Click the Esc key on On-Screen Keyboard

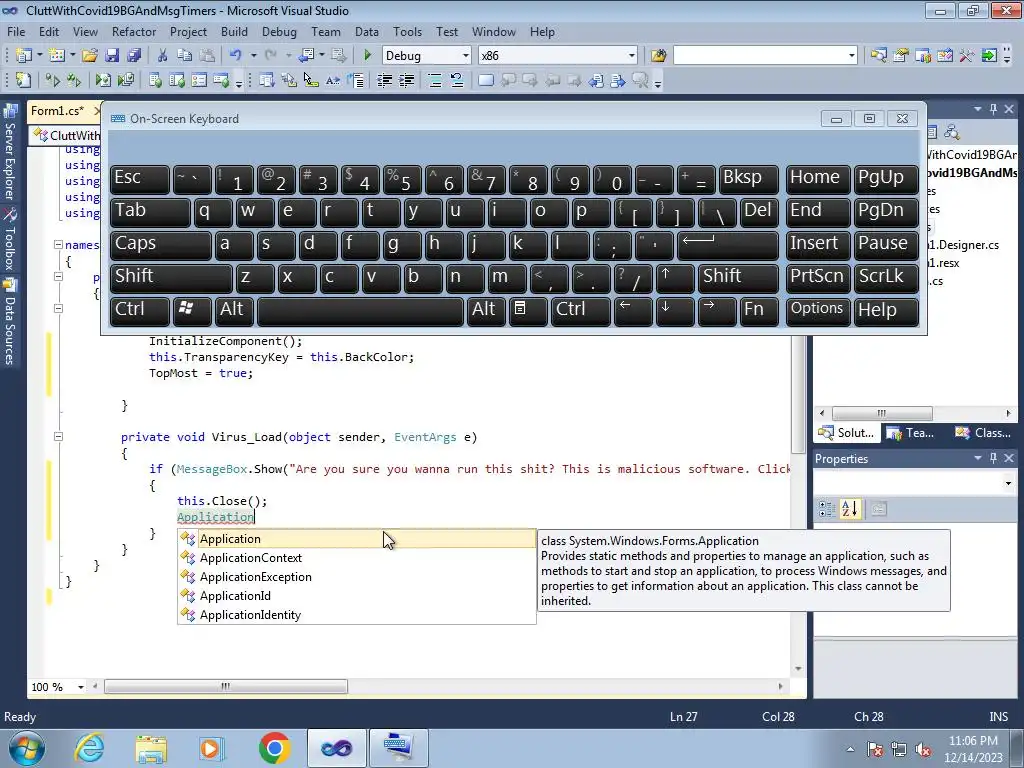140,179
